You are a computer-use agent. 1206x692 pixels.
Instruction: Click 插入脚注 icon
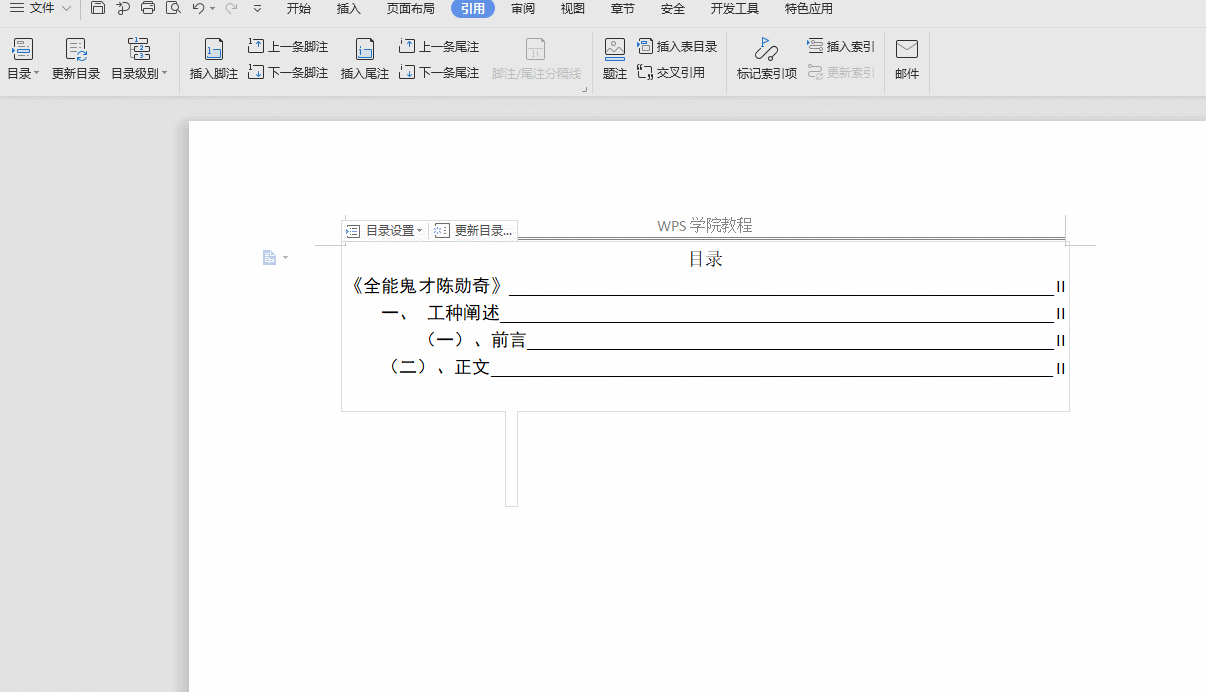click(x=214, y=60)
